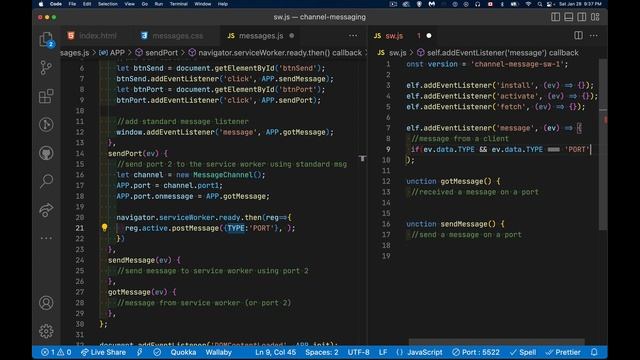Click Quokka in status bar
This screenshot has width=640, height=360.
click(x=183, y=352)
